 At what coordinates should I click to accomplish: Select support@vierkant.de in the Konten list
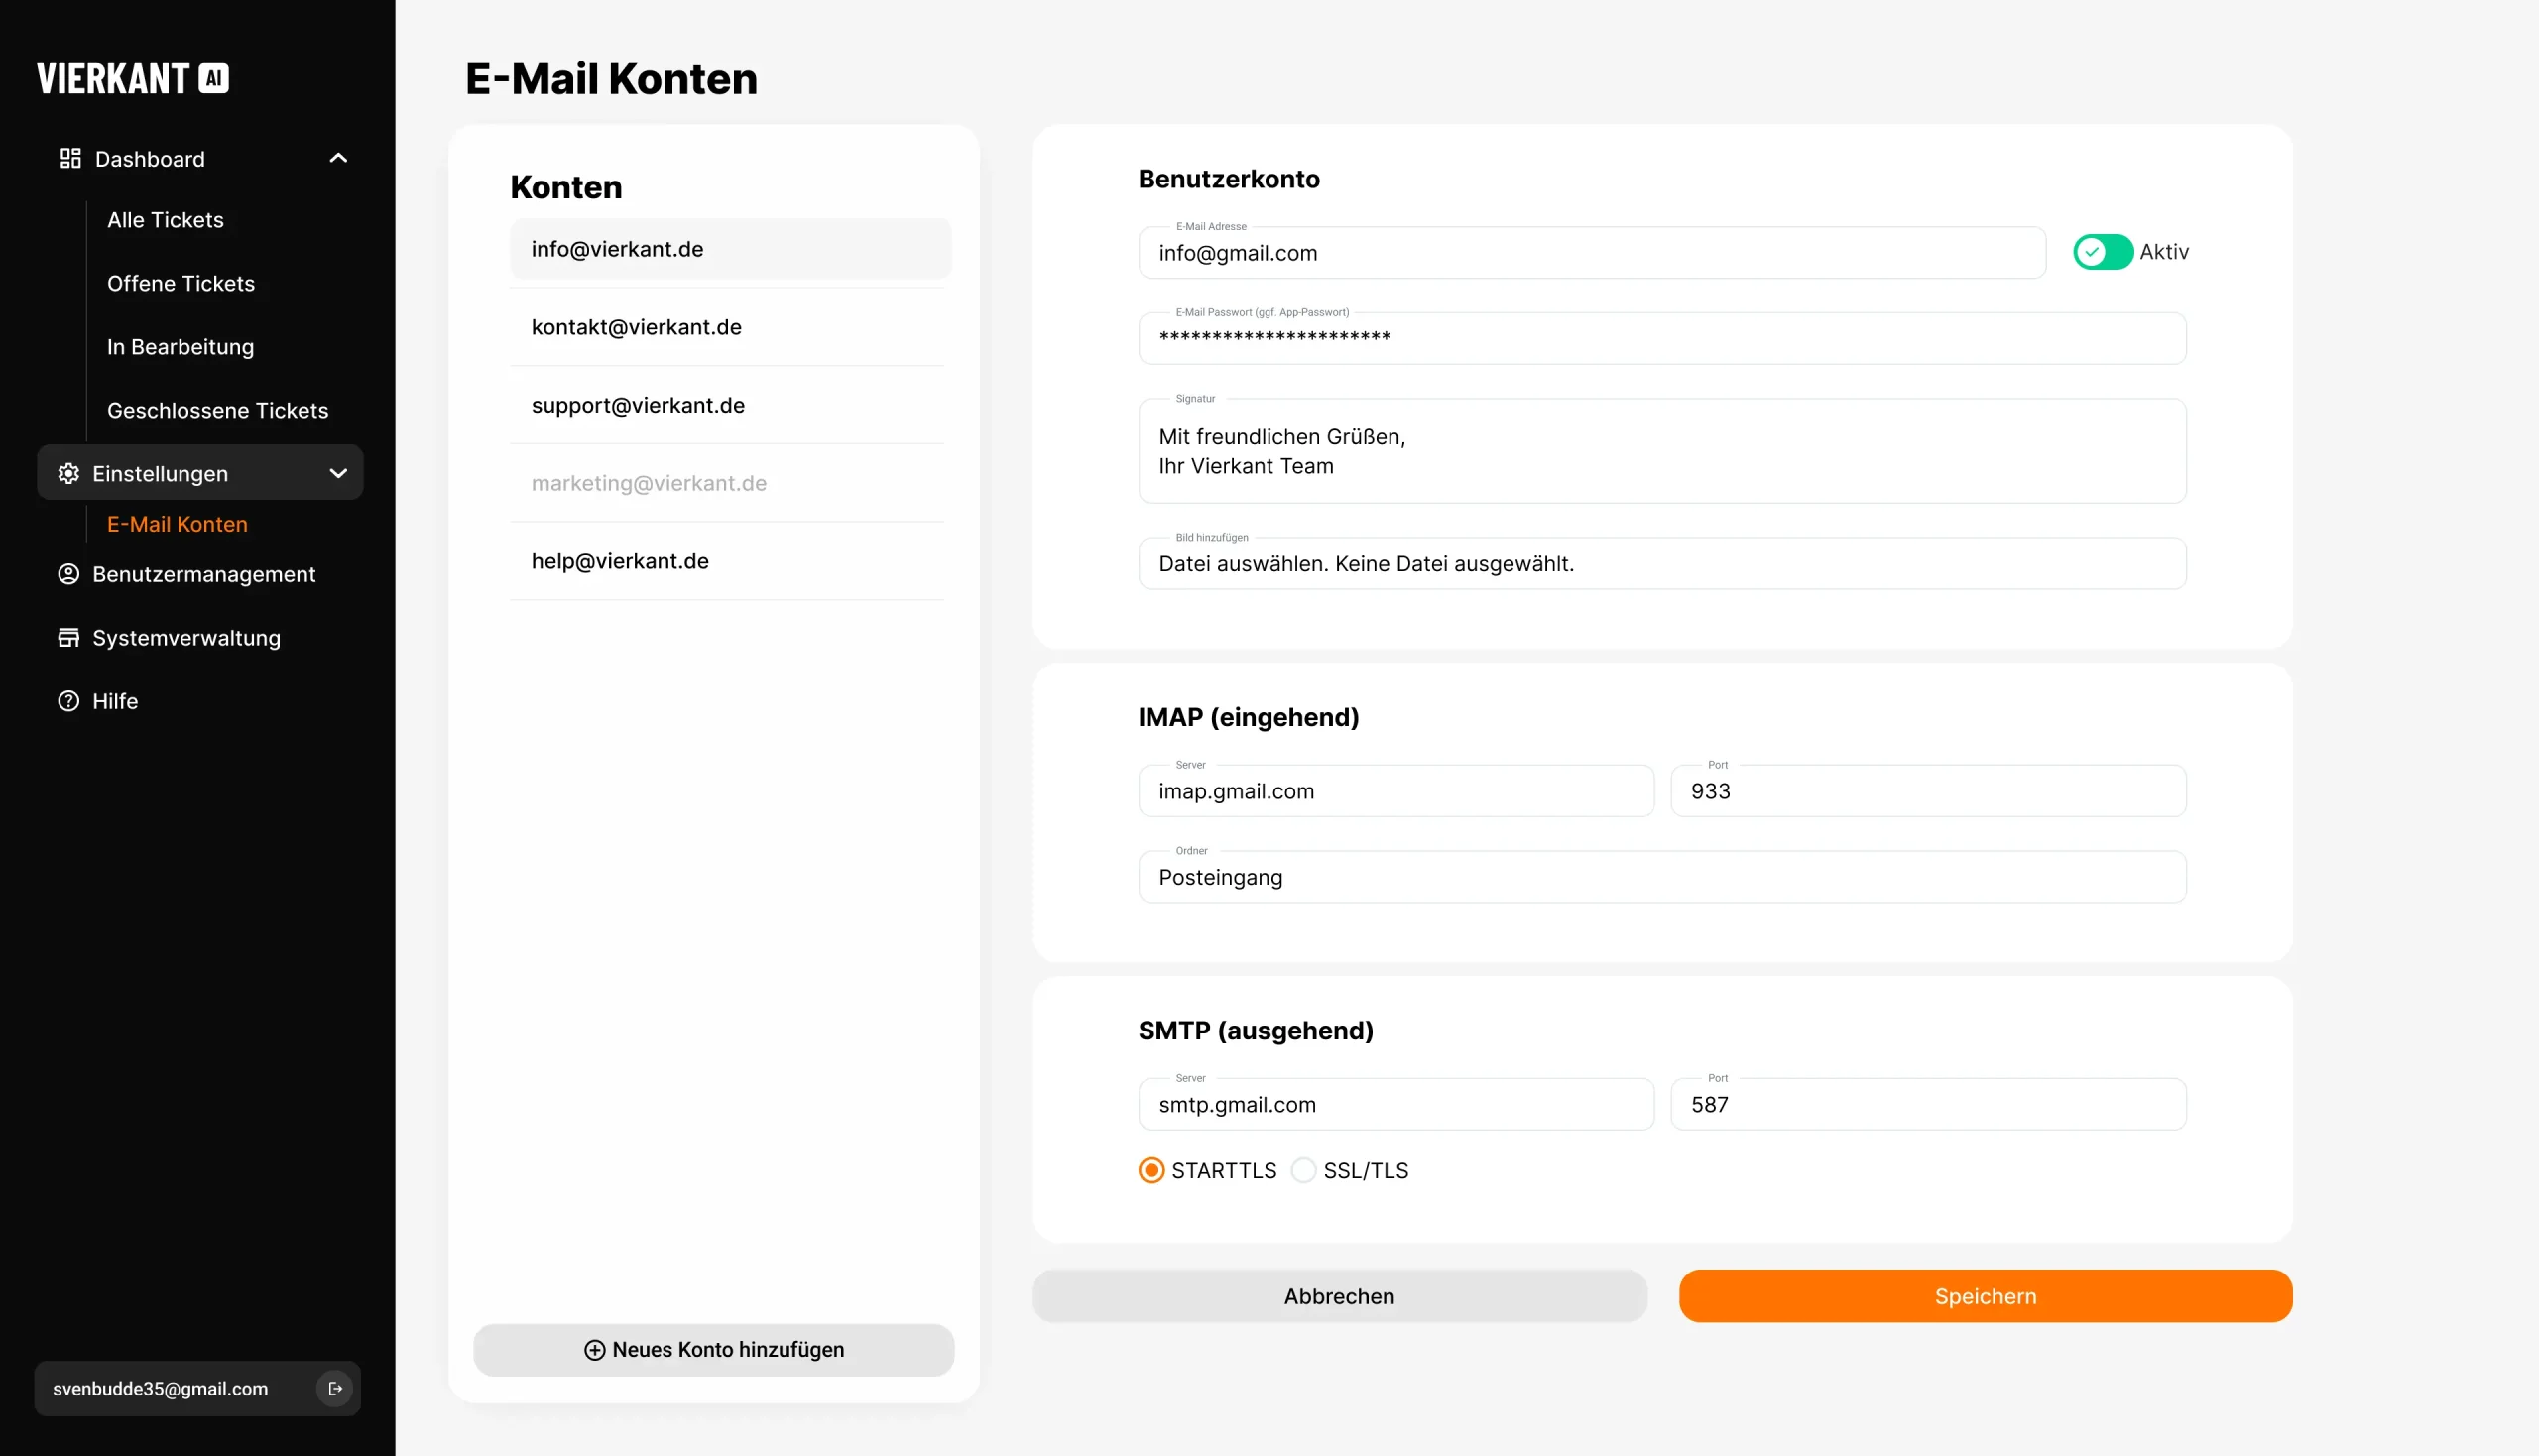click(x=638, y=405)
